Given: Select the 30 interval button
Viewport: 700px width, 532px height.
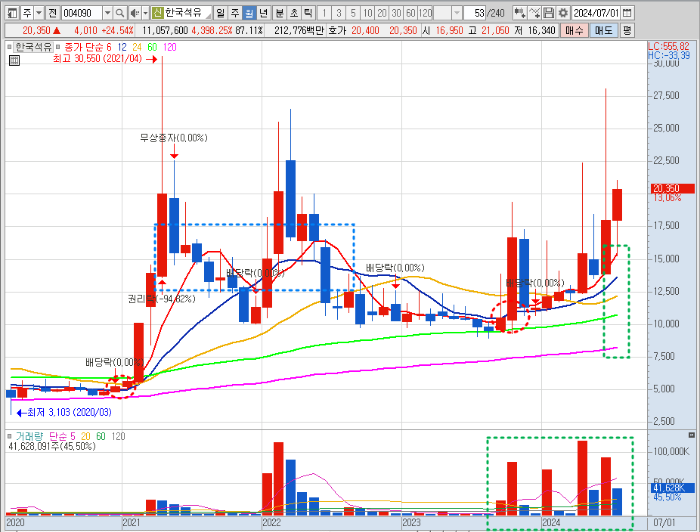Looking at the screenshot, I should pyautogui.click(x=396, y=13).
